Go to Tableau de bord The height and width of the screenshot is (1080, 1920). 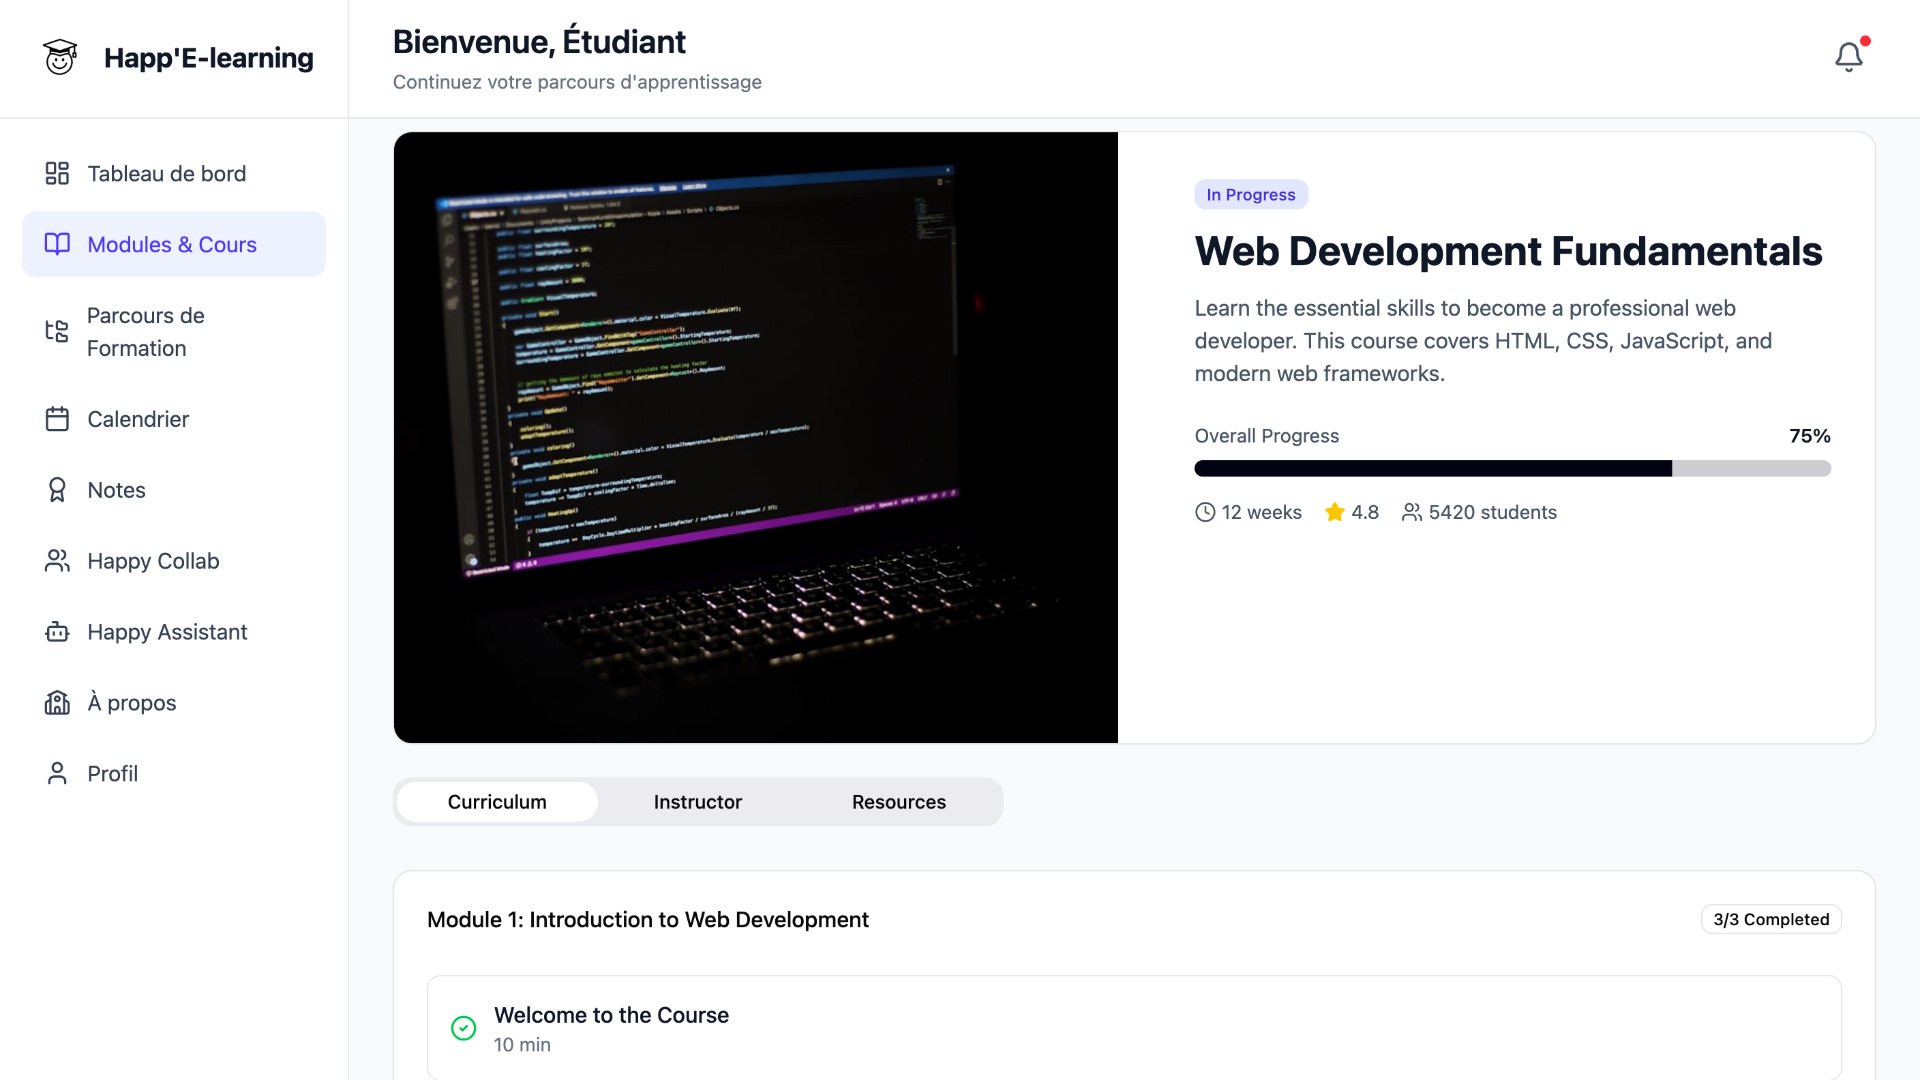[174, 174]
